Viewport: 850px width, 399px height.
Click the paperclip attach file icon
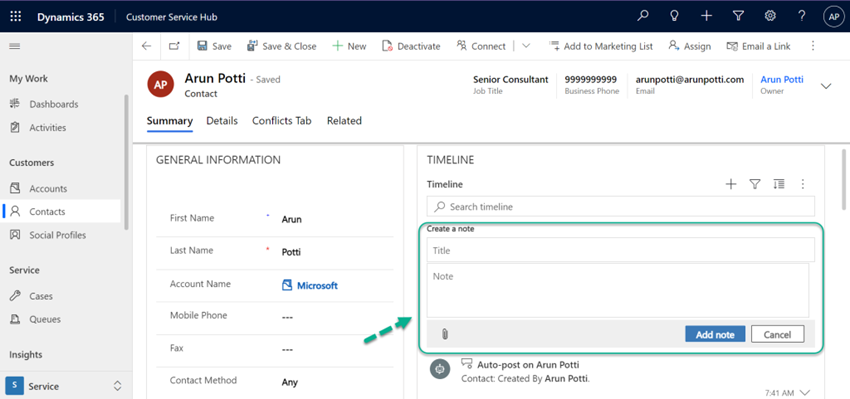click(x=444, y=334)
